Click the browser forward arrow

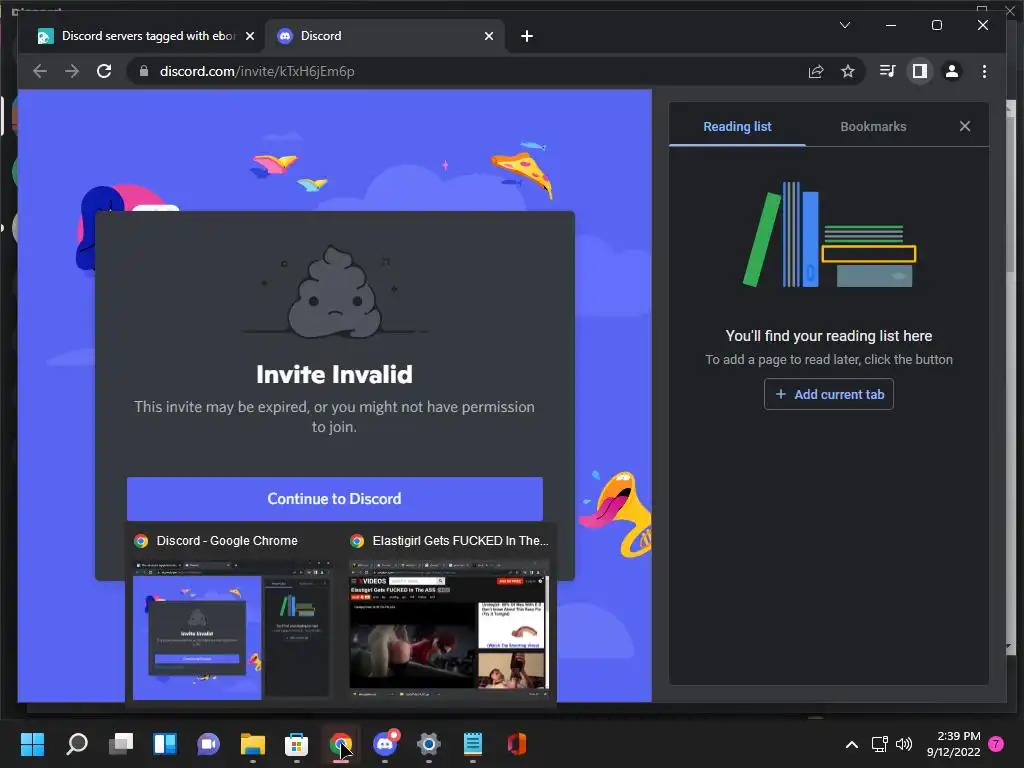coord(72,71)
